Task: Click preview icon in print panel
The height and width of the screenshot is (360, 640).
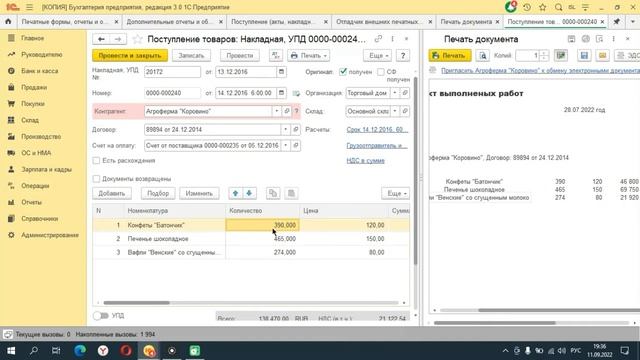Action: pyautogui.click(x=482, y=56)
